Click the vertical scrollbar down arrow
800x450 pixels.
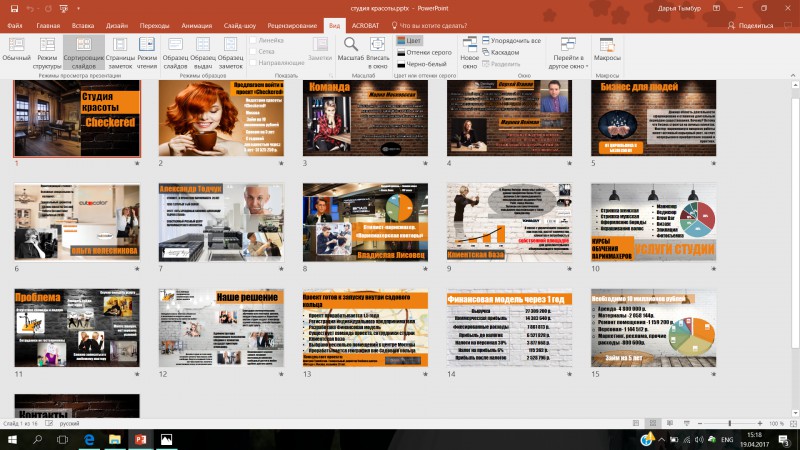(795, 413)
